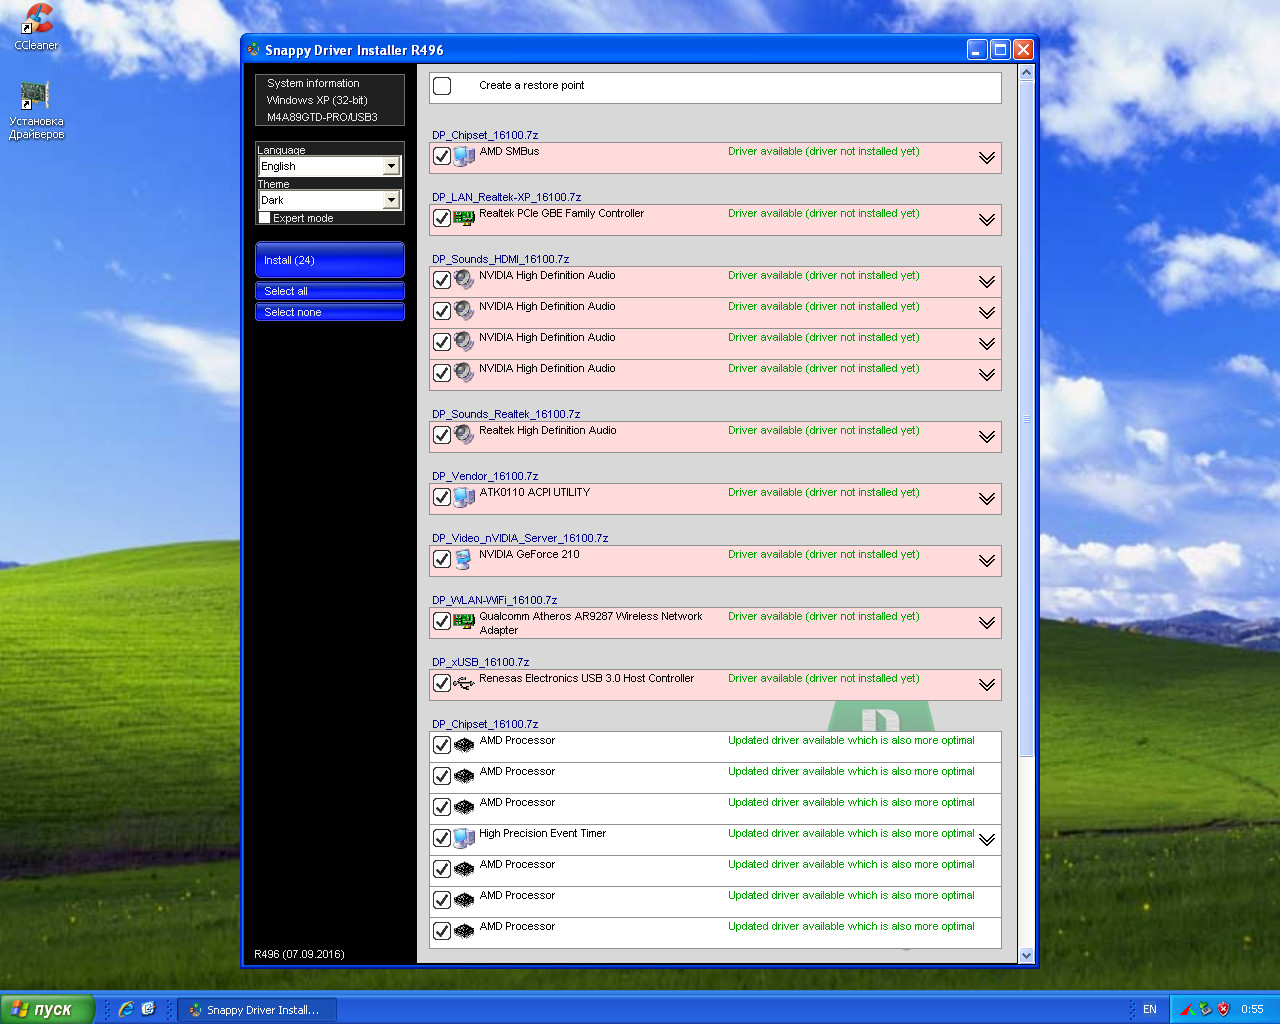Screen dimensions: 1280x1024
Task: Open the CCleaner desktop shortcut
Action: point(37,27)
